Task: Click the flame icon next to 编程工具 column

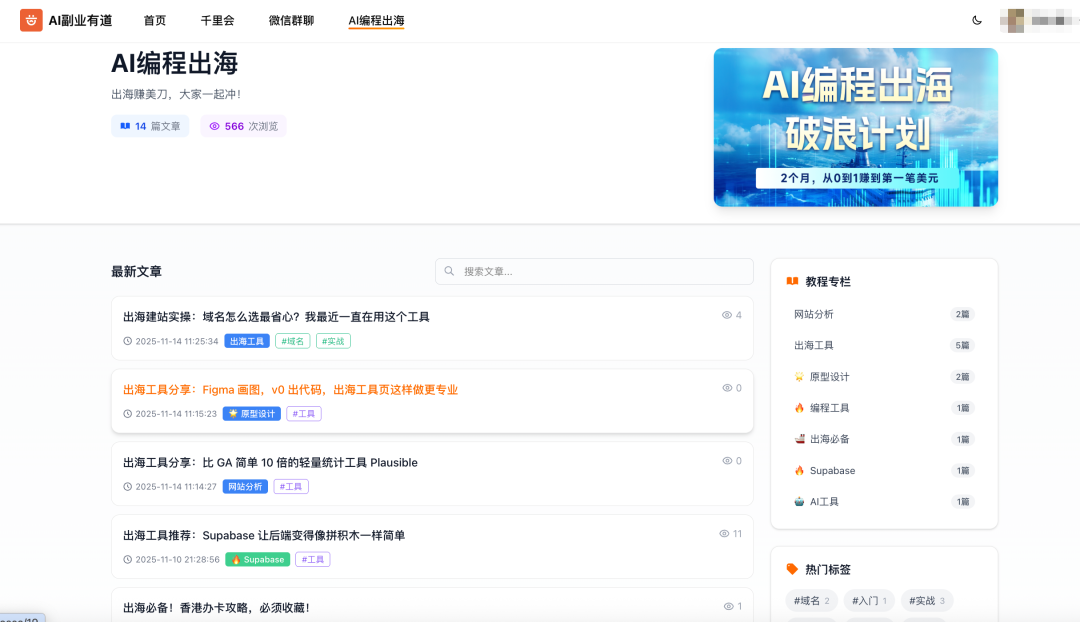Action: click(x=800, y=407)
